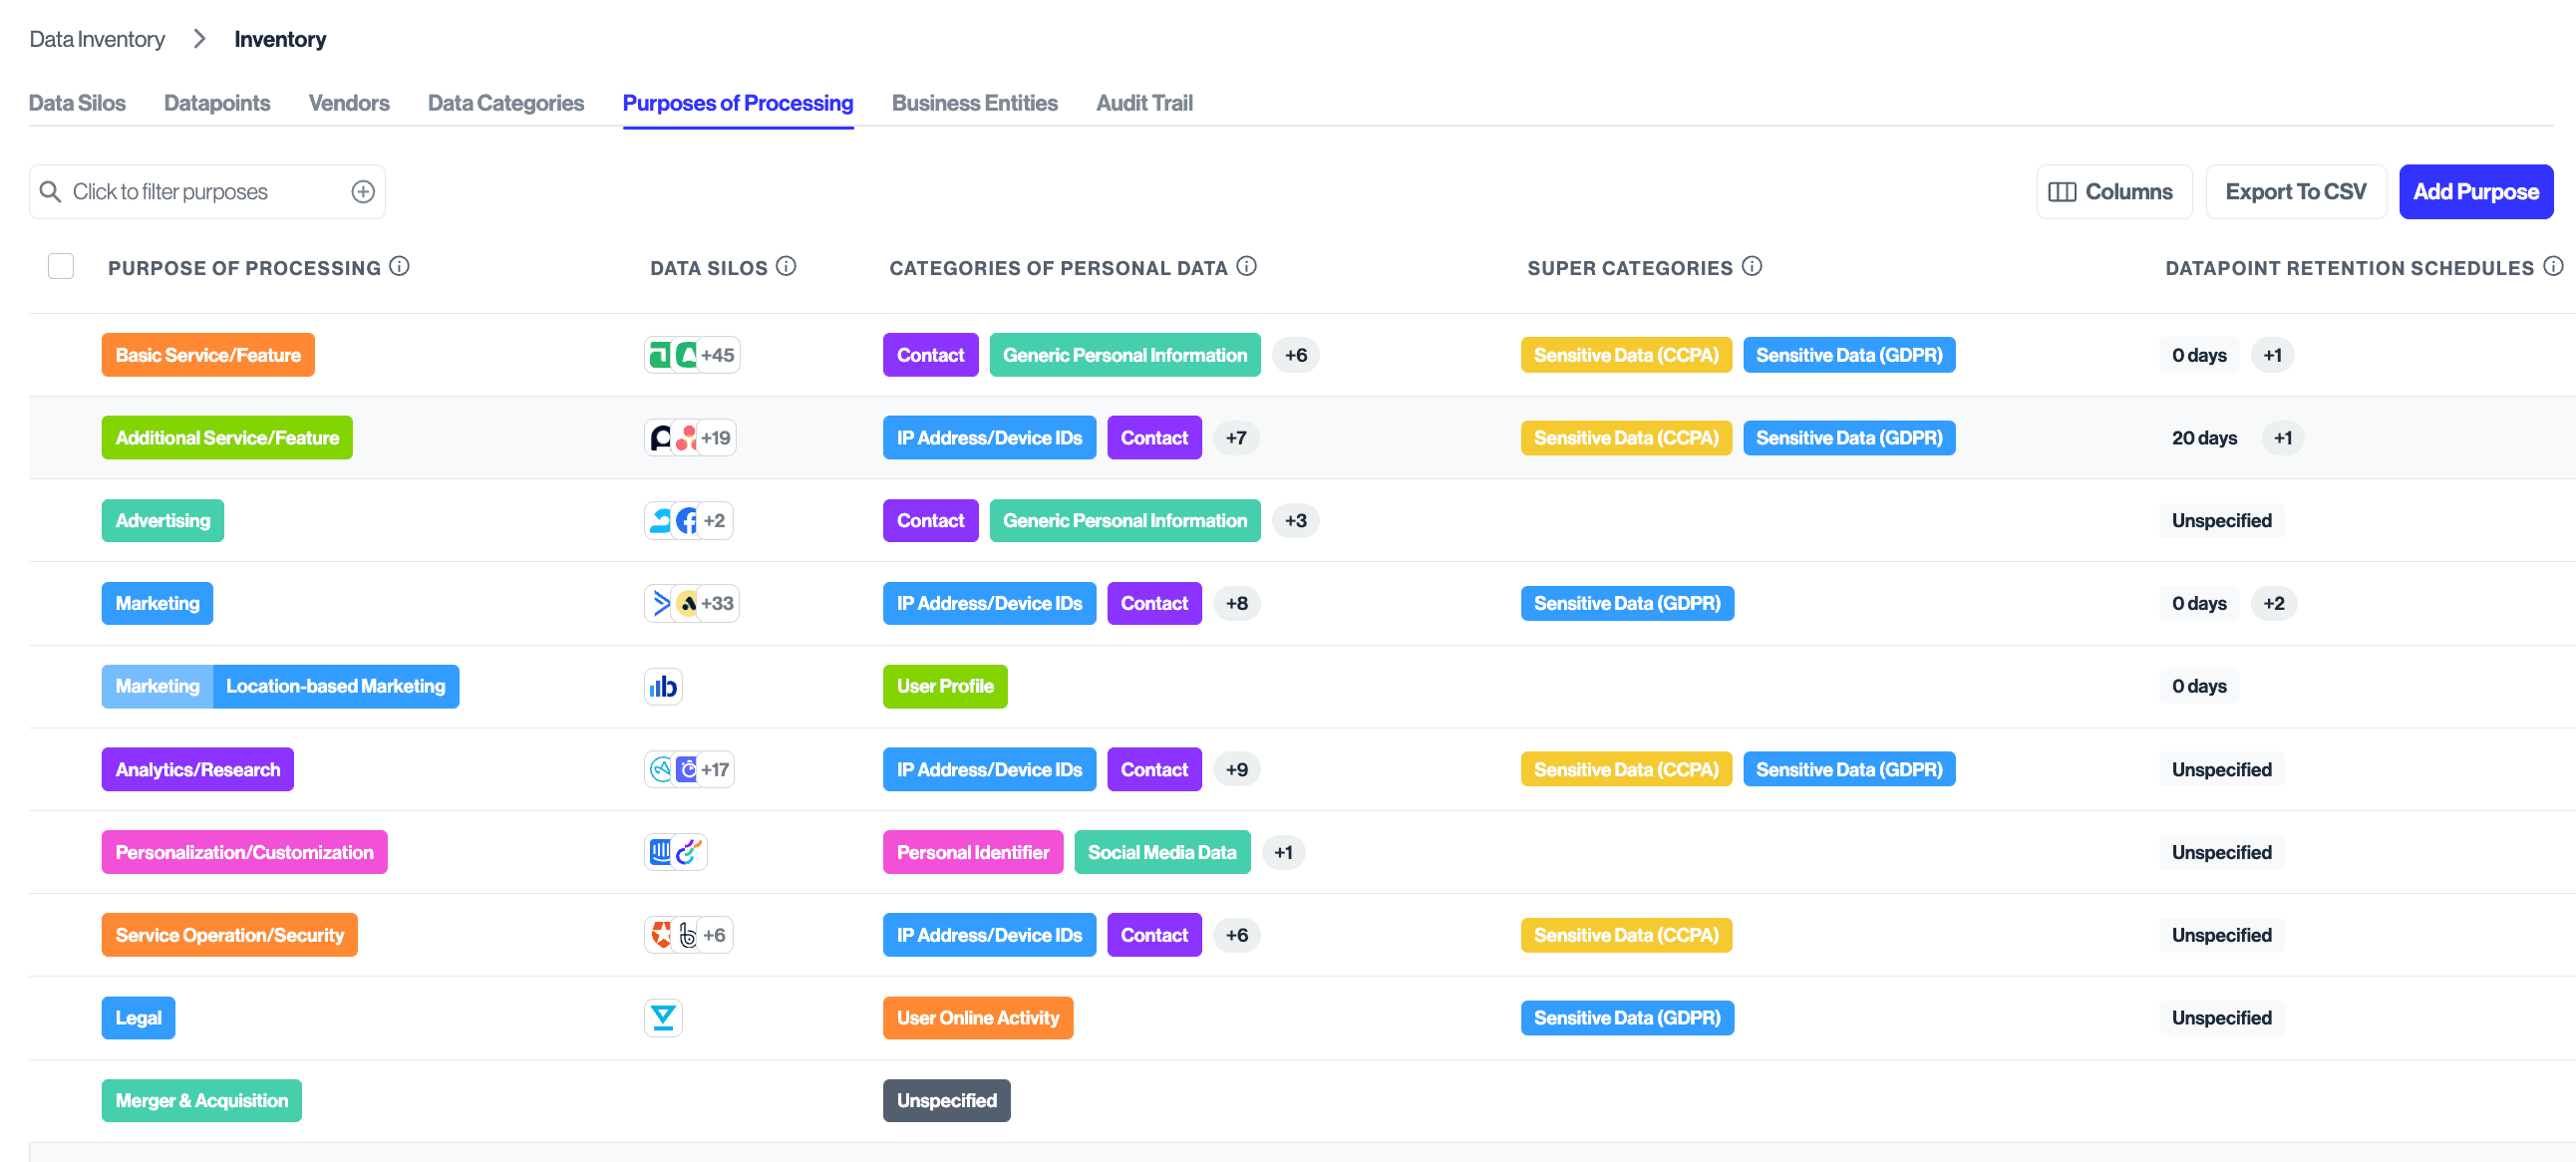The width and height of the screenshot is (2576, 1162).
Task: Click the Add Purpose button
Action: tap(2475, 192)
